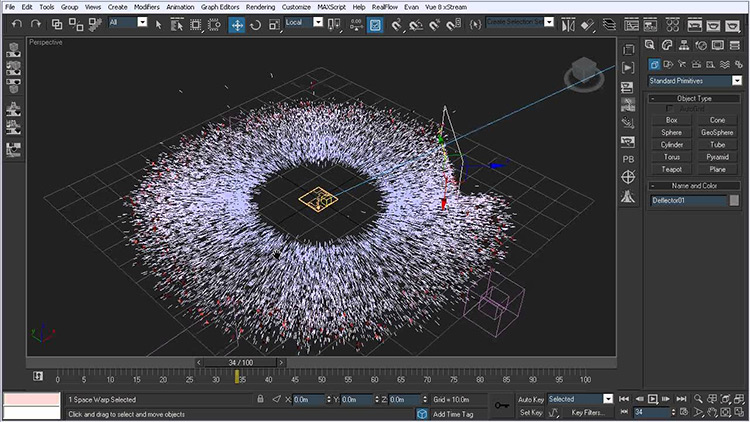Screen dimensions: 750x422
Task: Open the Local reference coordinate dropdown
Action: coord(304,22)
